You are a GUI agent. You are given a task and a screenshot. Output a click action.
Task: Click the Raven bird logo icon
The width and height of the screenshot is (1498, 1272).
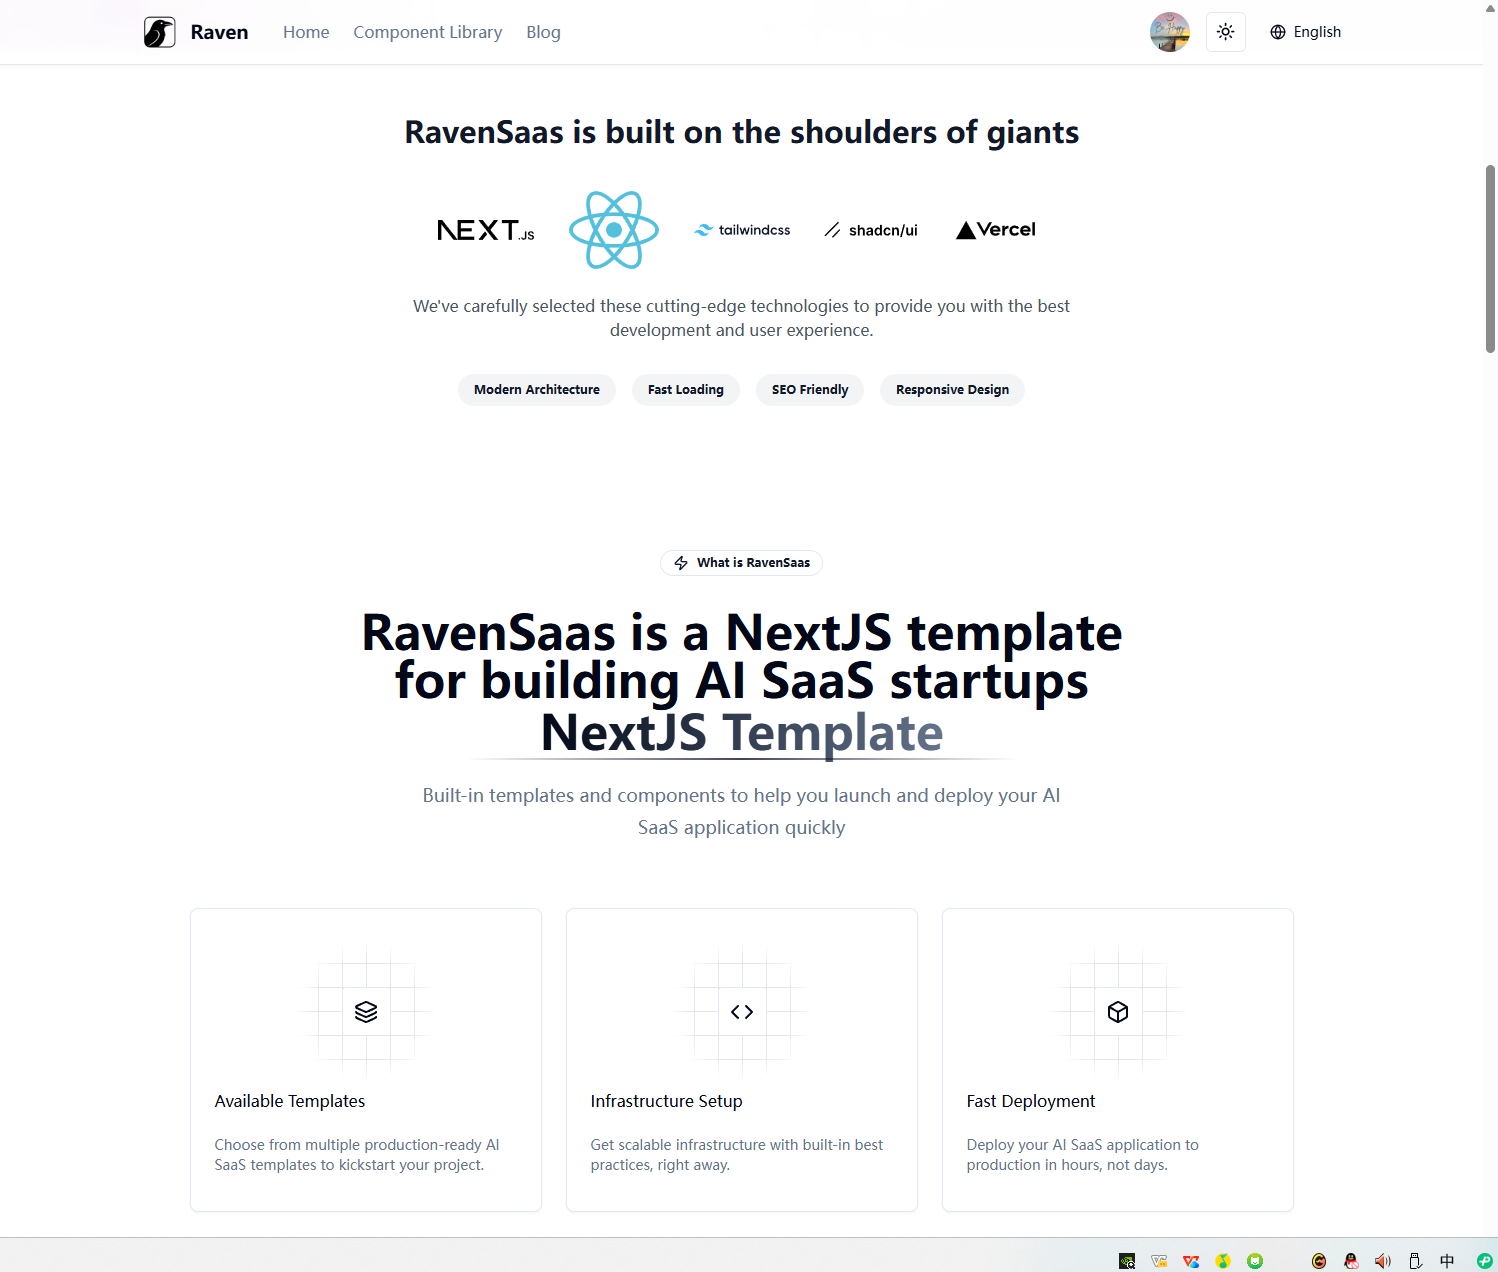pyautogui.click(x=159, y=32)
